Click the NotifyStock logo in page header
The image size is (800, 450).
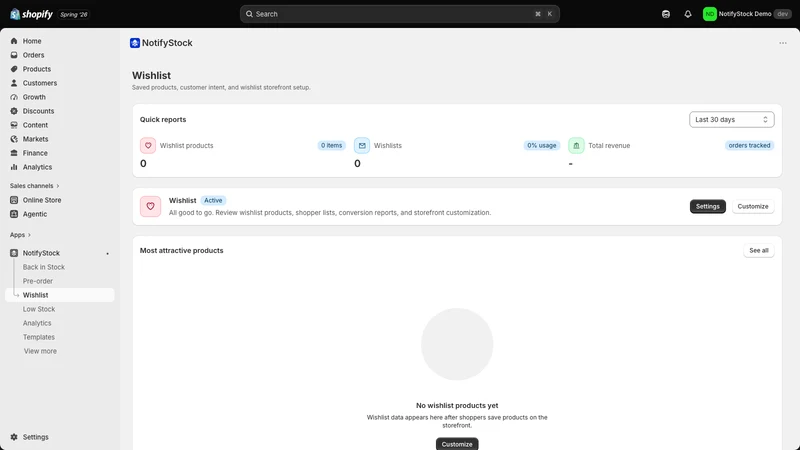(135, 43)
